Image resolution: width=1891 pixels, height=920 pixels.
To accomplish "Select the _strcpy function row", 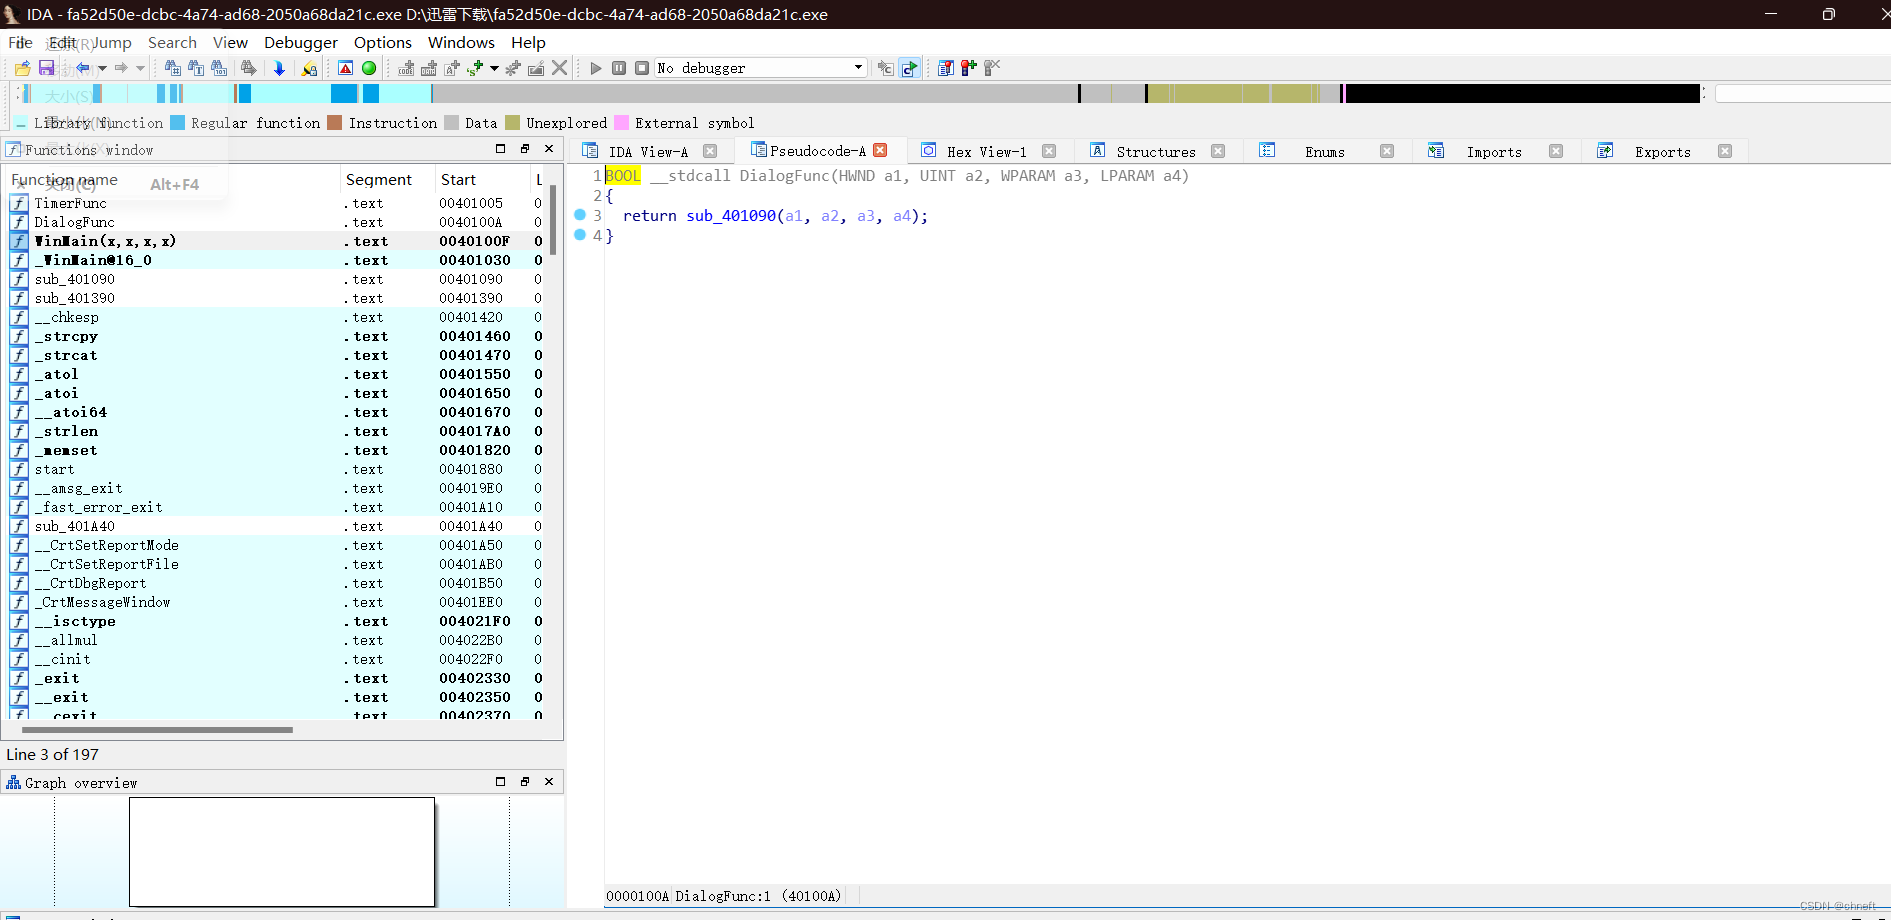I will [275, 336].
